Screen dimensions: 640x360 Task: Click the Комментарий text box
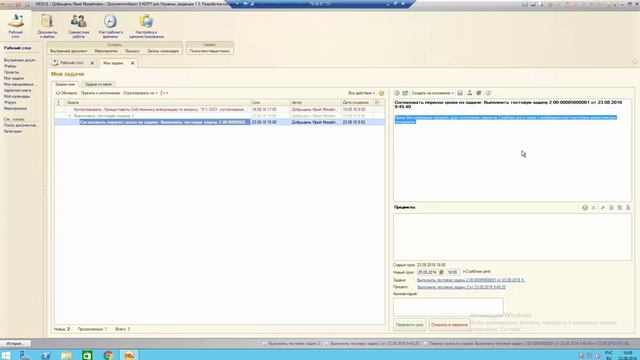448,307
